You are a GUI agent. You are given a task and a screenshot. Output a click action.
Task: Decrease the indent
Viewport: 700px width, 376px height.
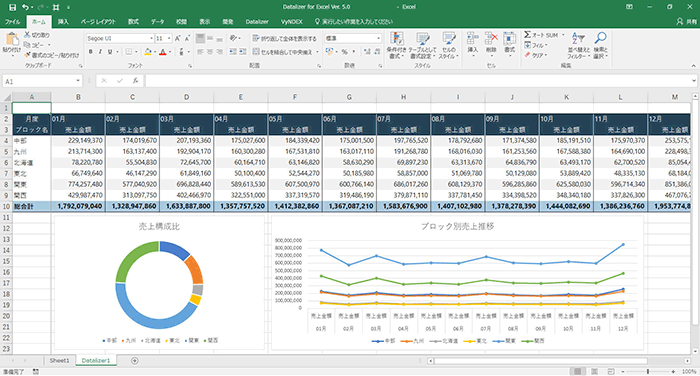pyautogui.click(x=233, y=52)
